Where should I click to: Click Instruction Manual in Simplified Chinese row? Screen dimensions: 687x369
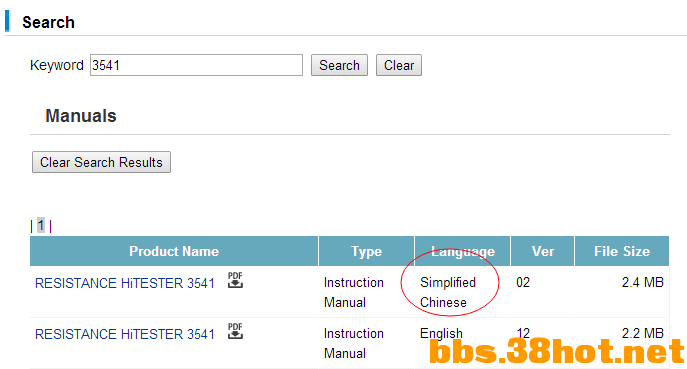[354, 292]
